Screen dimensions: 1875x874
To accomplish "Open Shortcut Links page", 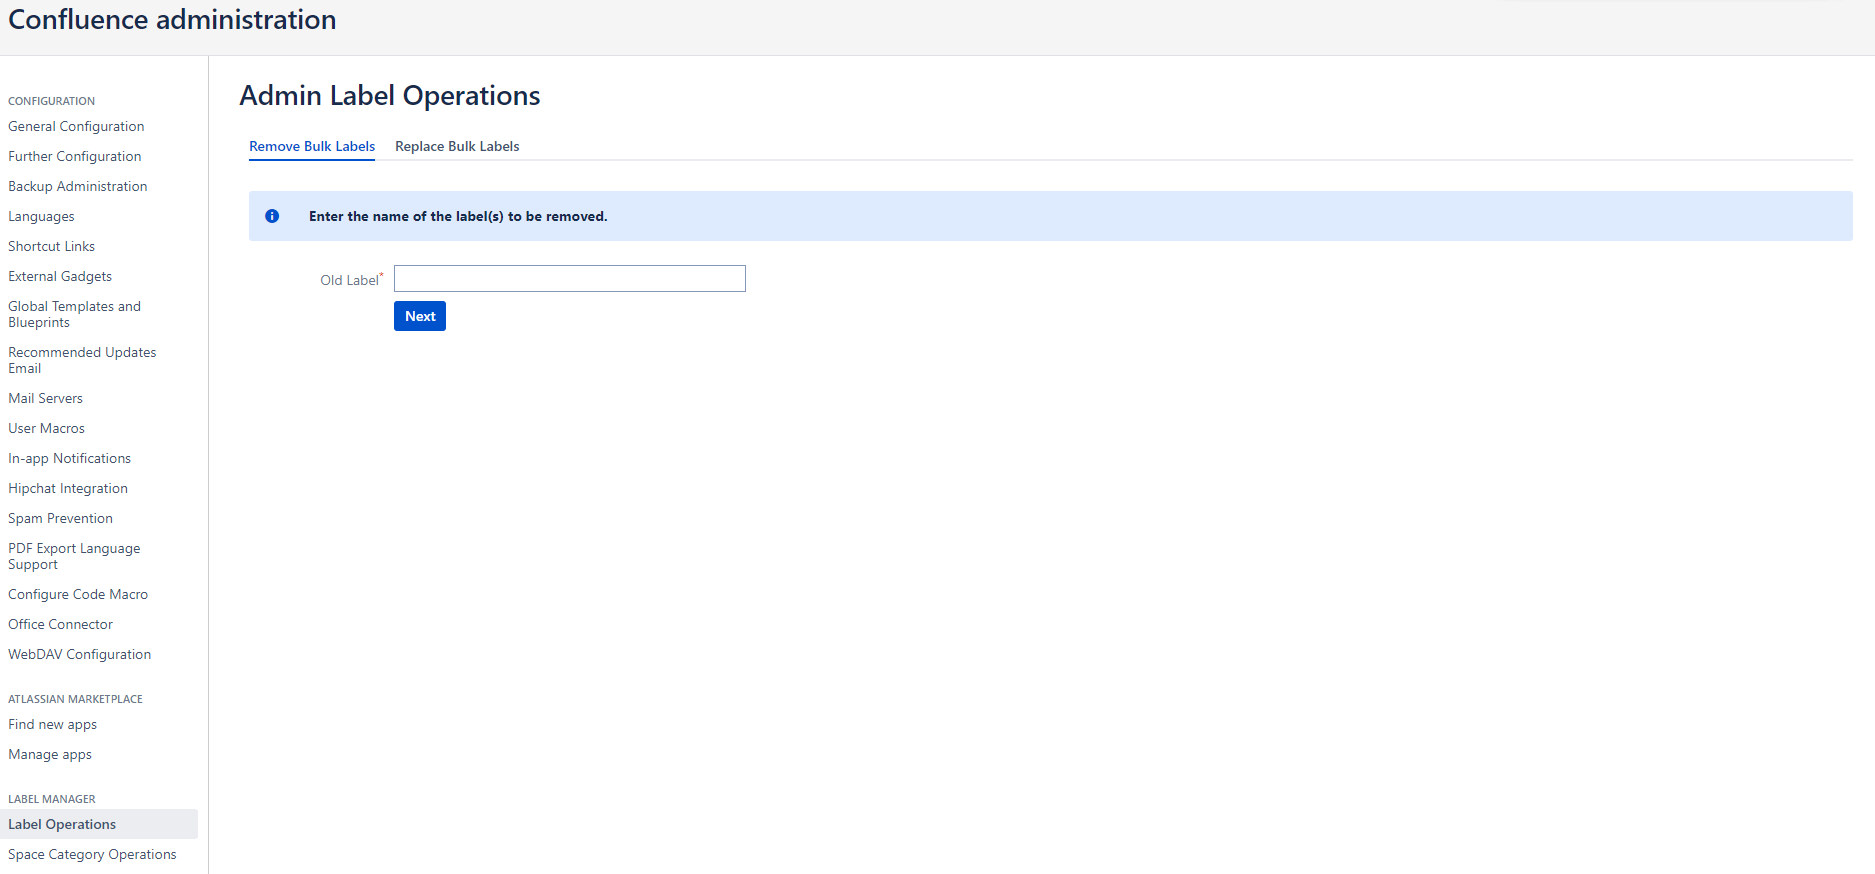I will 52,246.
